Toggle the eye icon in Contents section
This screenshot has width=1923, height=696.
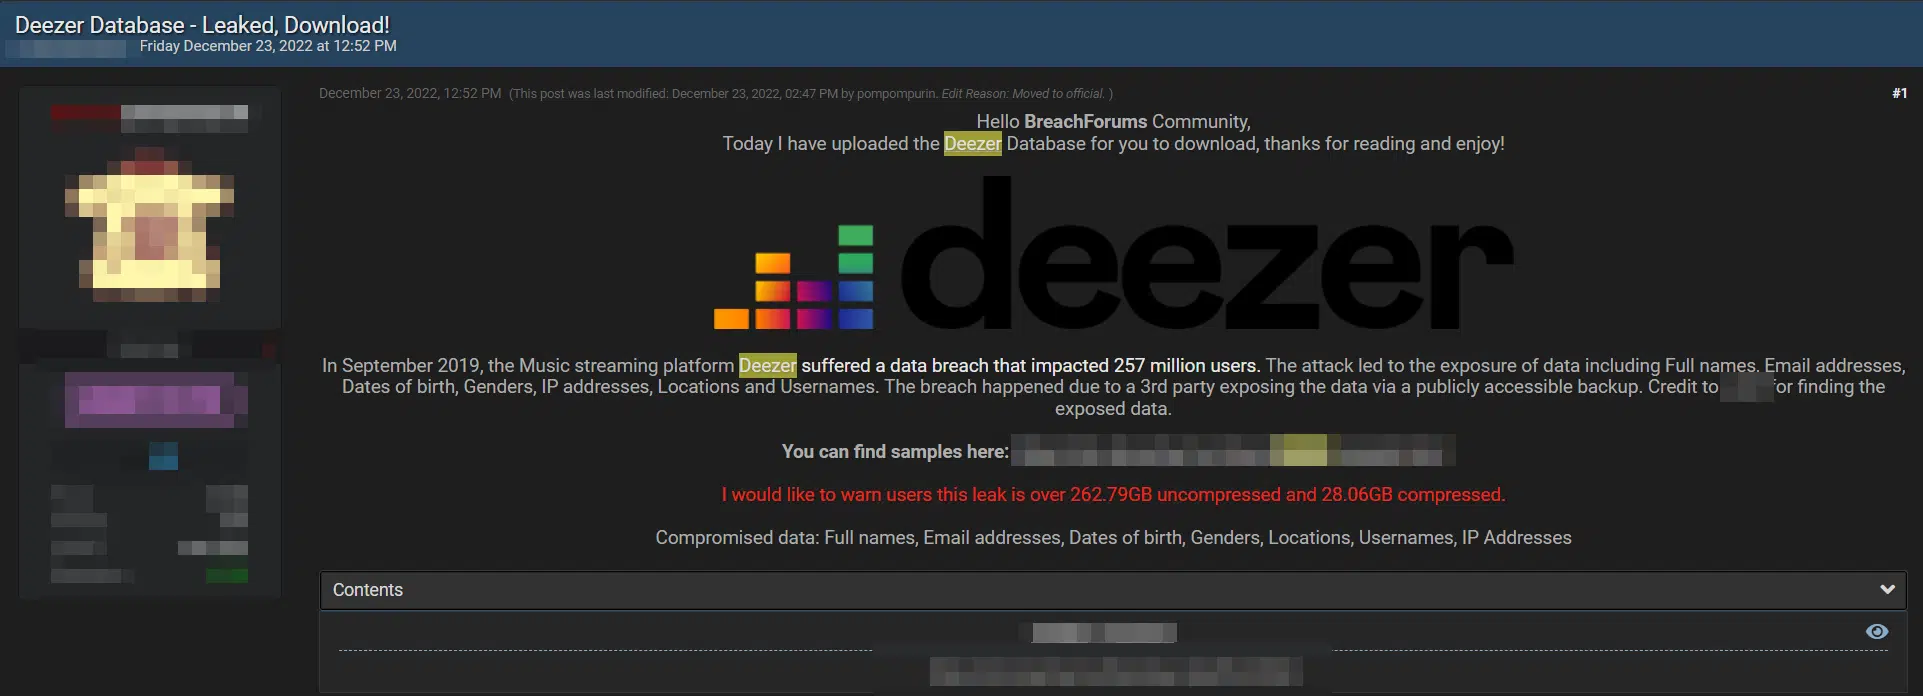click(x=1877, y=631)
